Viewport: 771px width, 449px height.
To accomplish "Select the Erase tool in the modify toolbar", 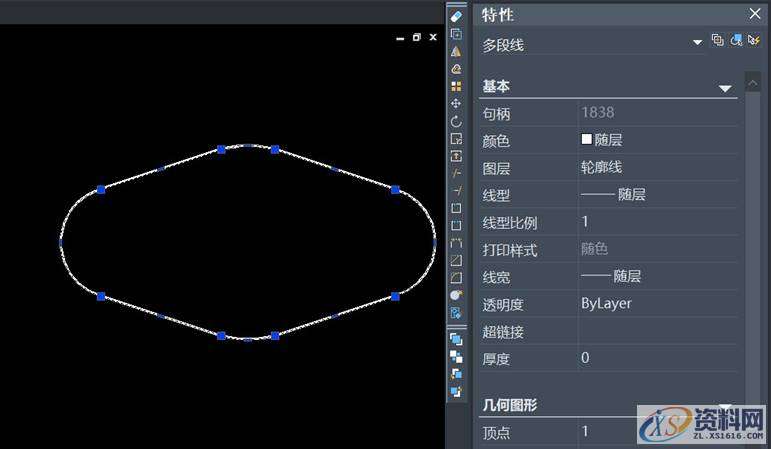I will (x=456, y=17).
